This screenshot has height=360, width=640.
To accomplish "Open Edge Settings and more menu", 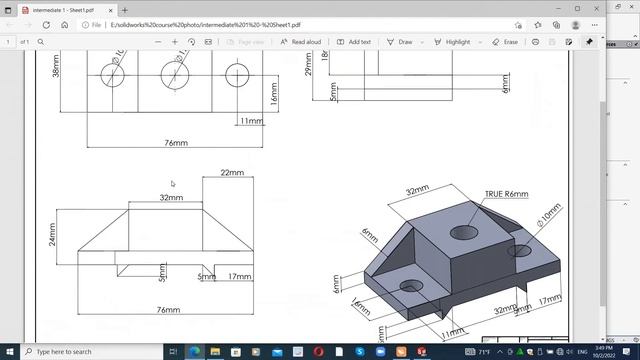I will tap(595, 25).
